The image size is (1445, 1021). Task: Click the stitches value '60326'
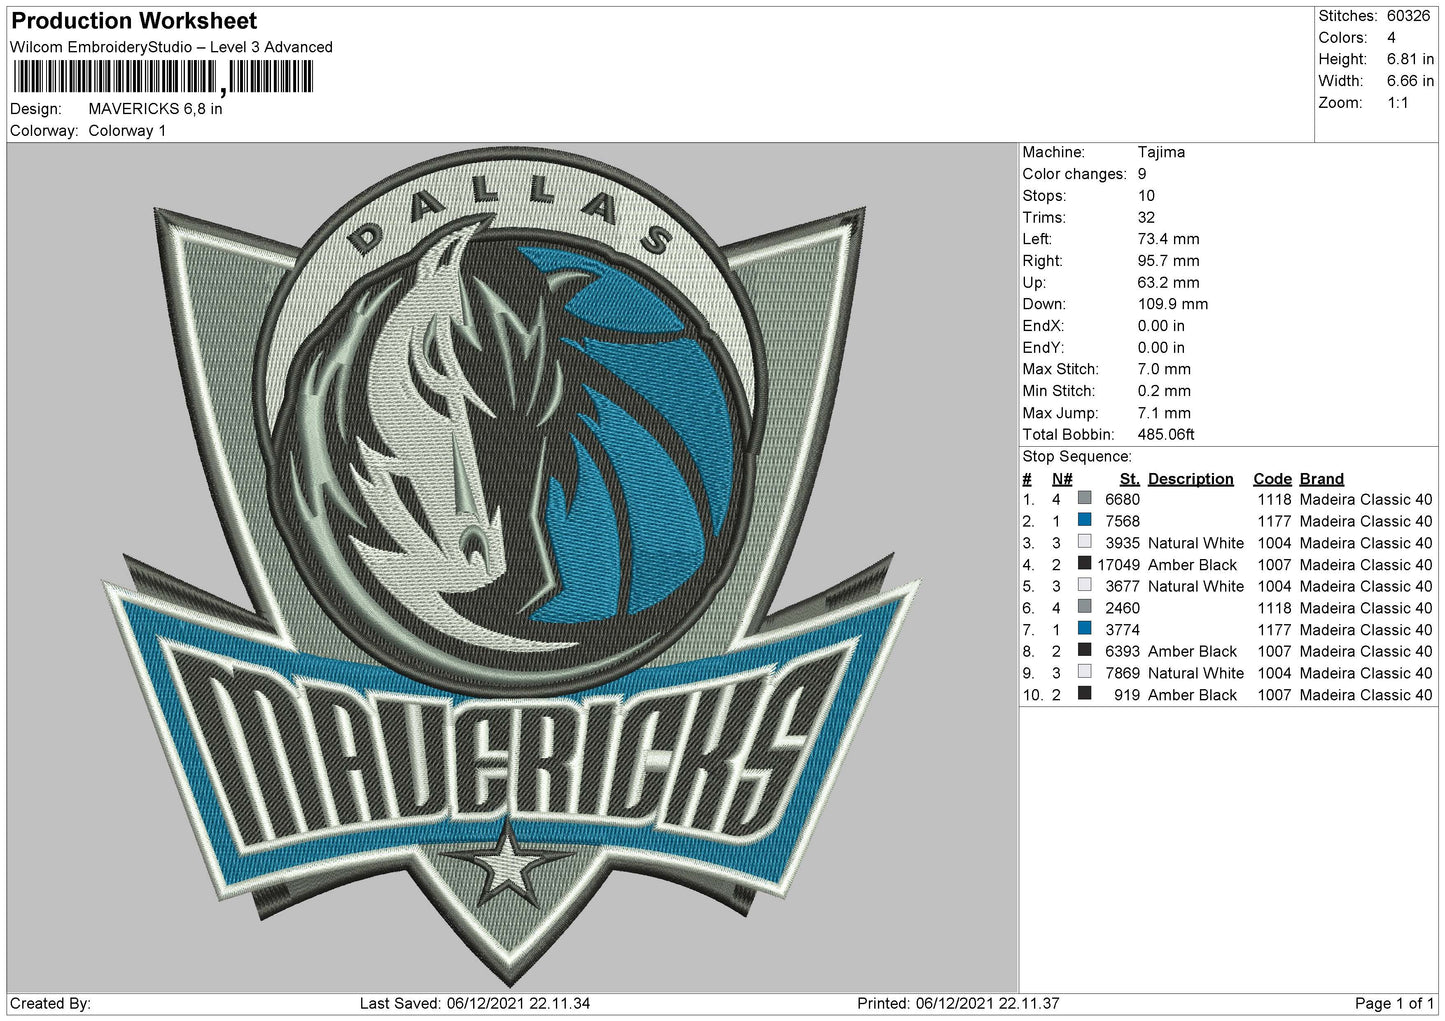1408,16
